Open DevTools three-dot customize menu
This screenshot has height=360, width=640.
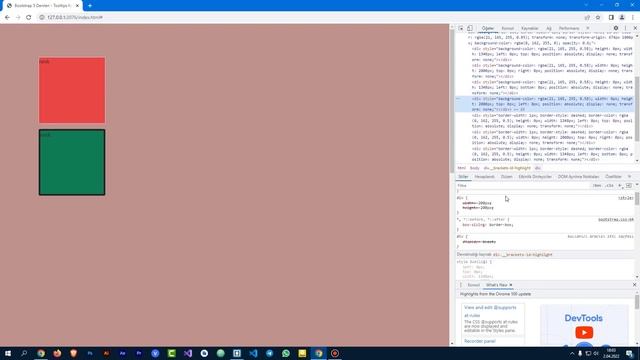[625, 28]
